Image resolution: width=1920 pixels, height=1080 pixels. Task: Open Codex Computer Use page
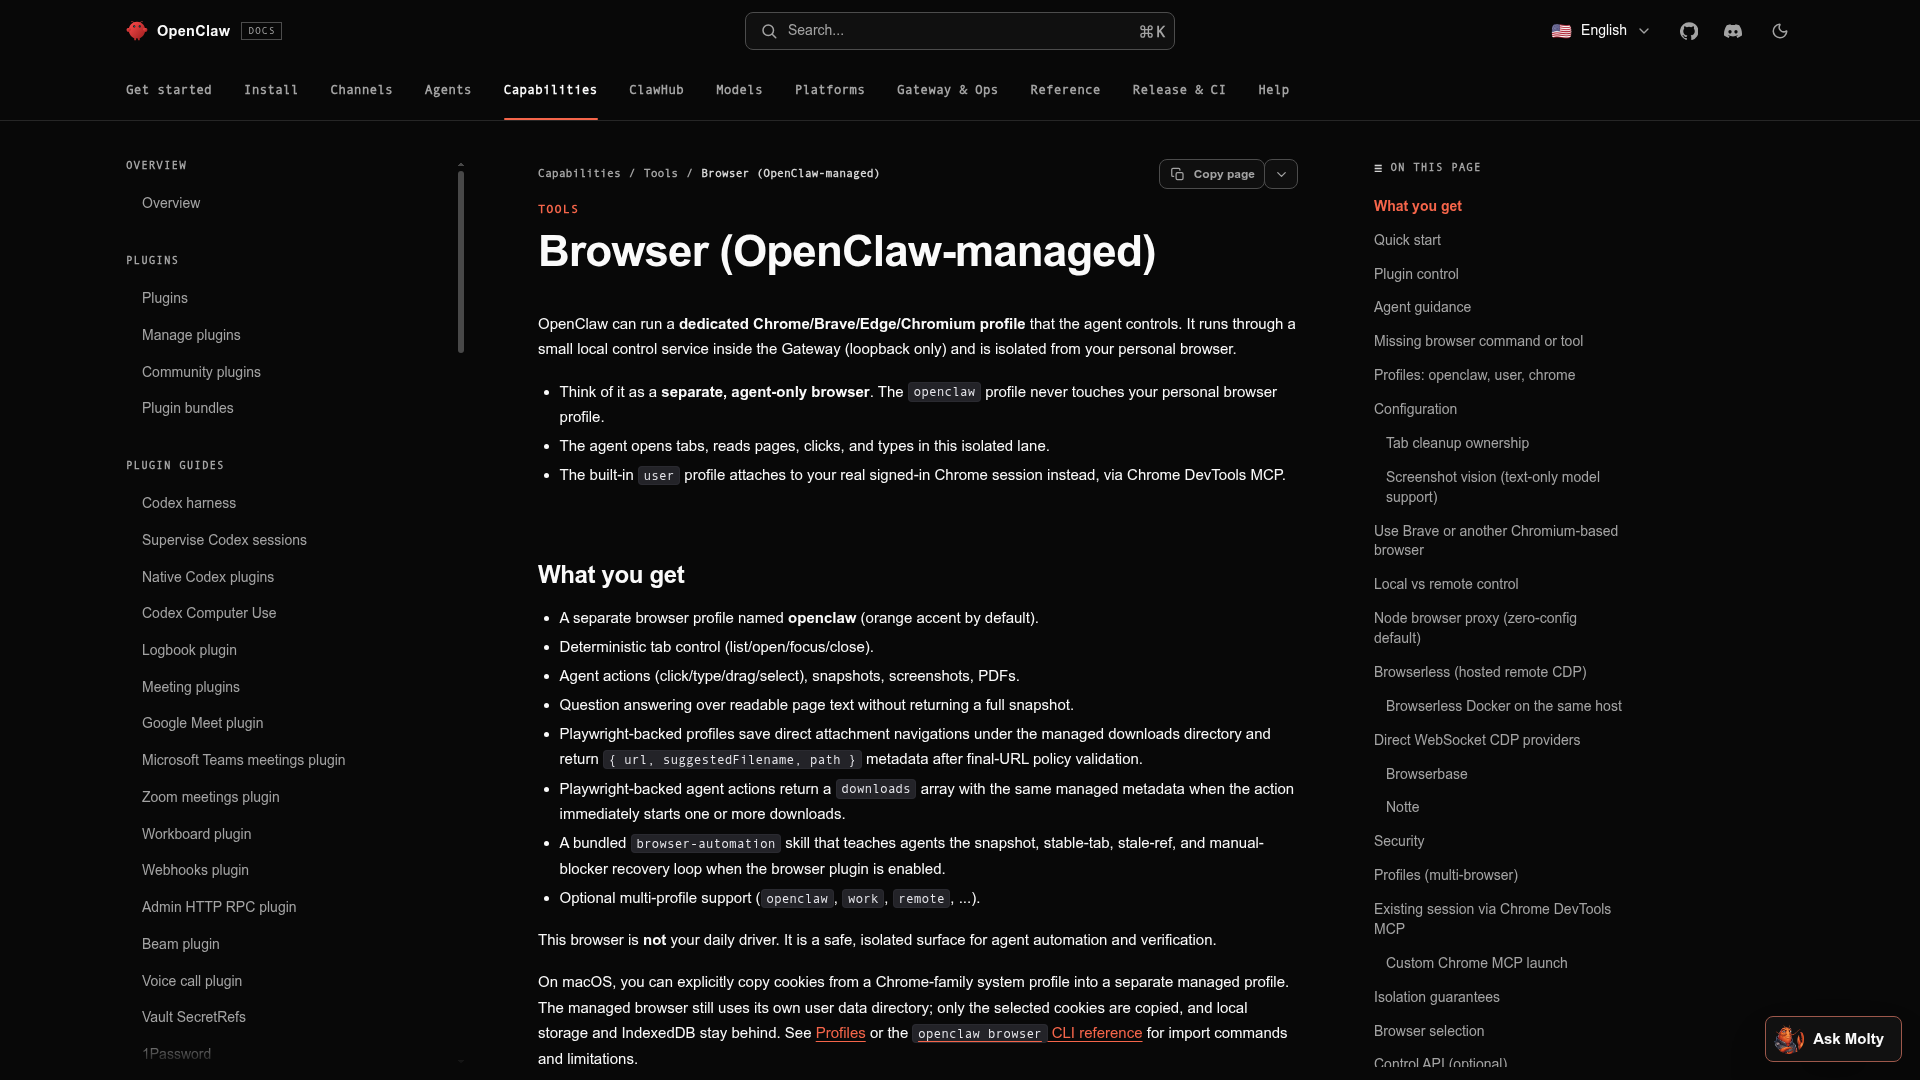point(209,613)
